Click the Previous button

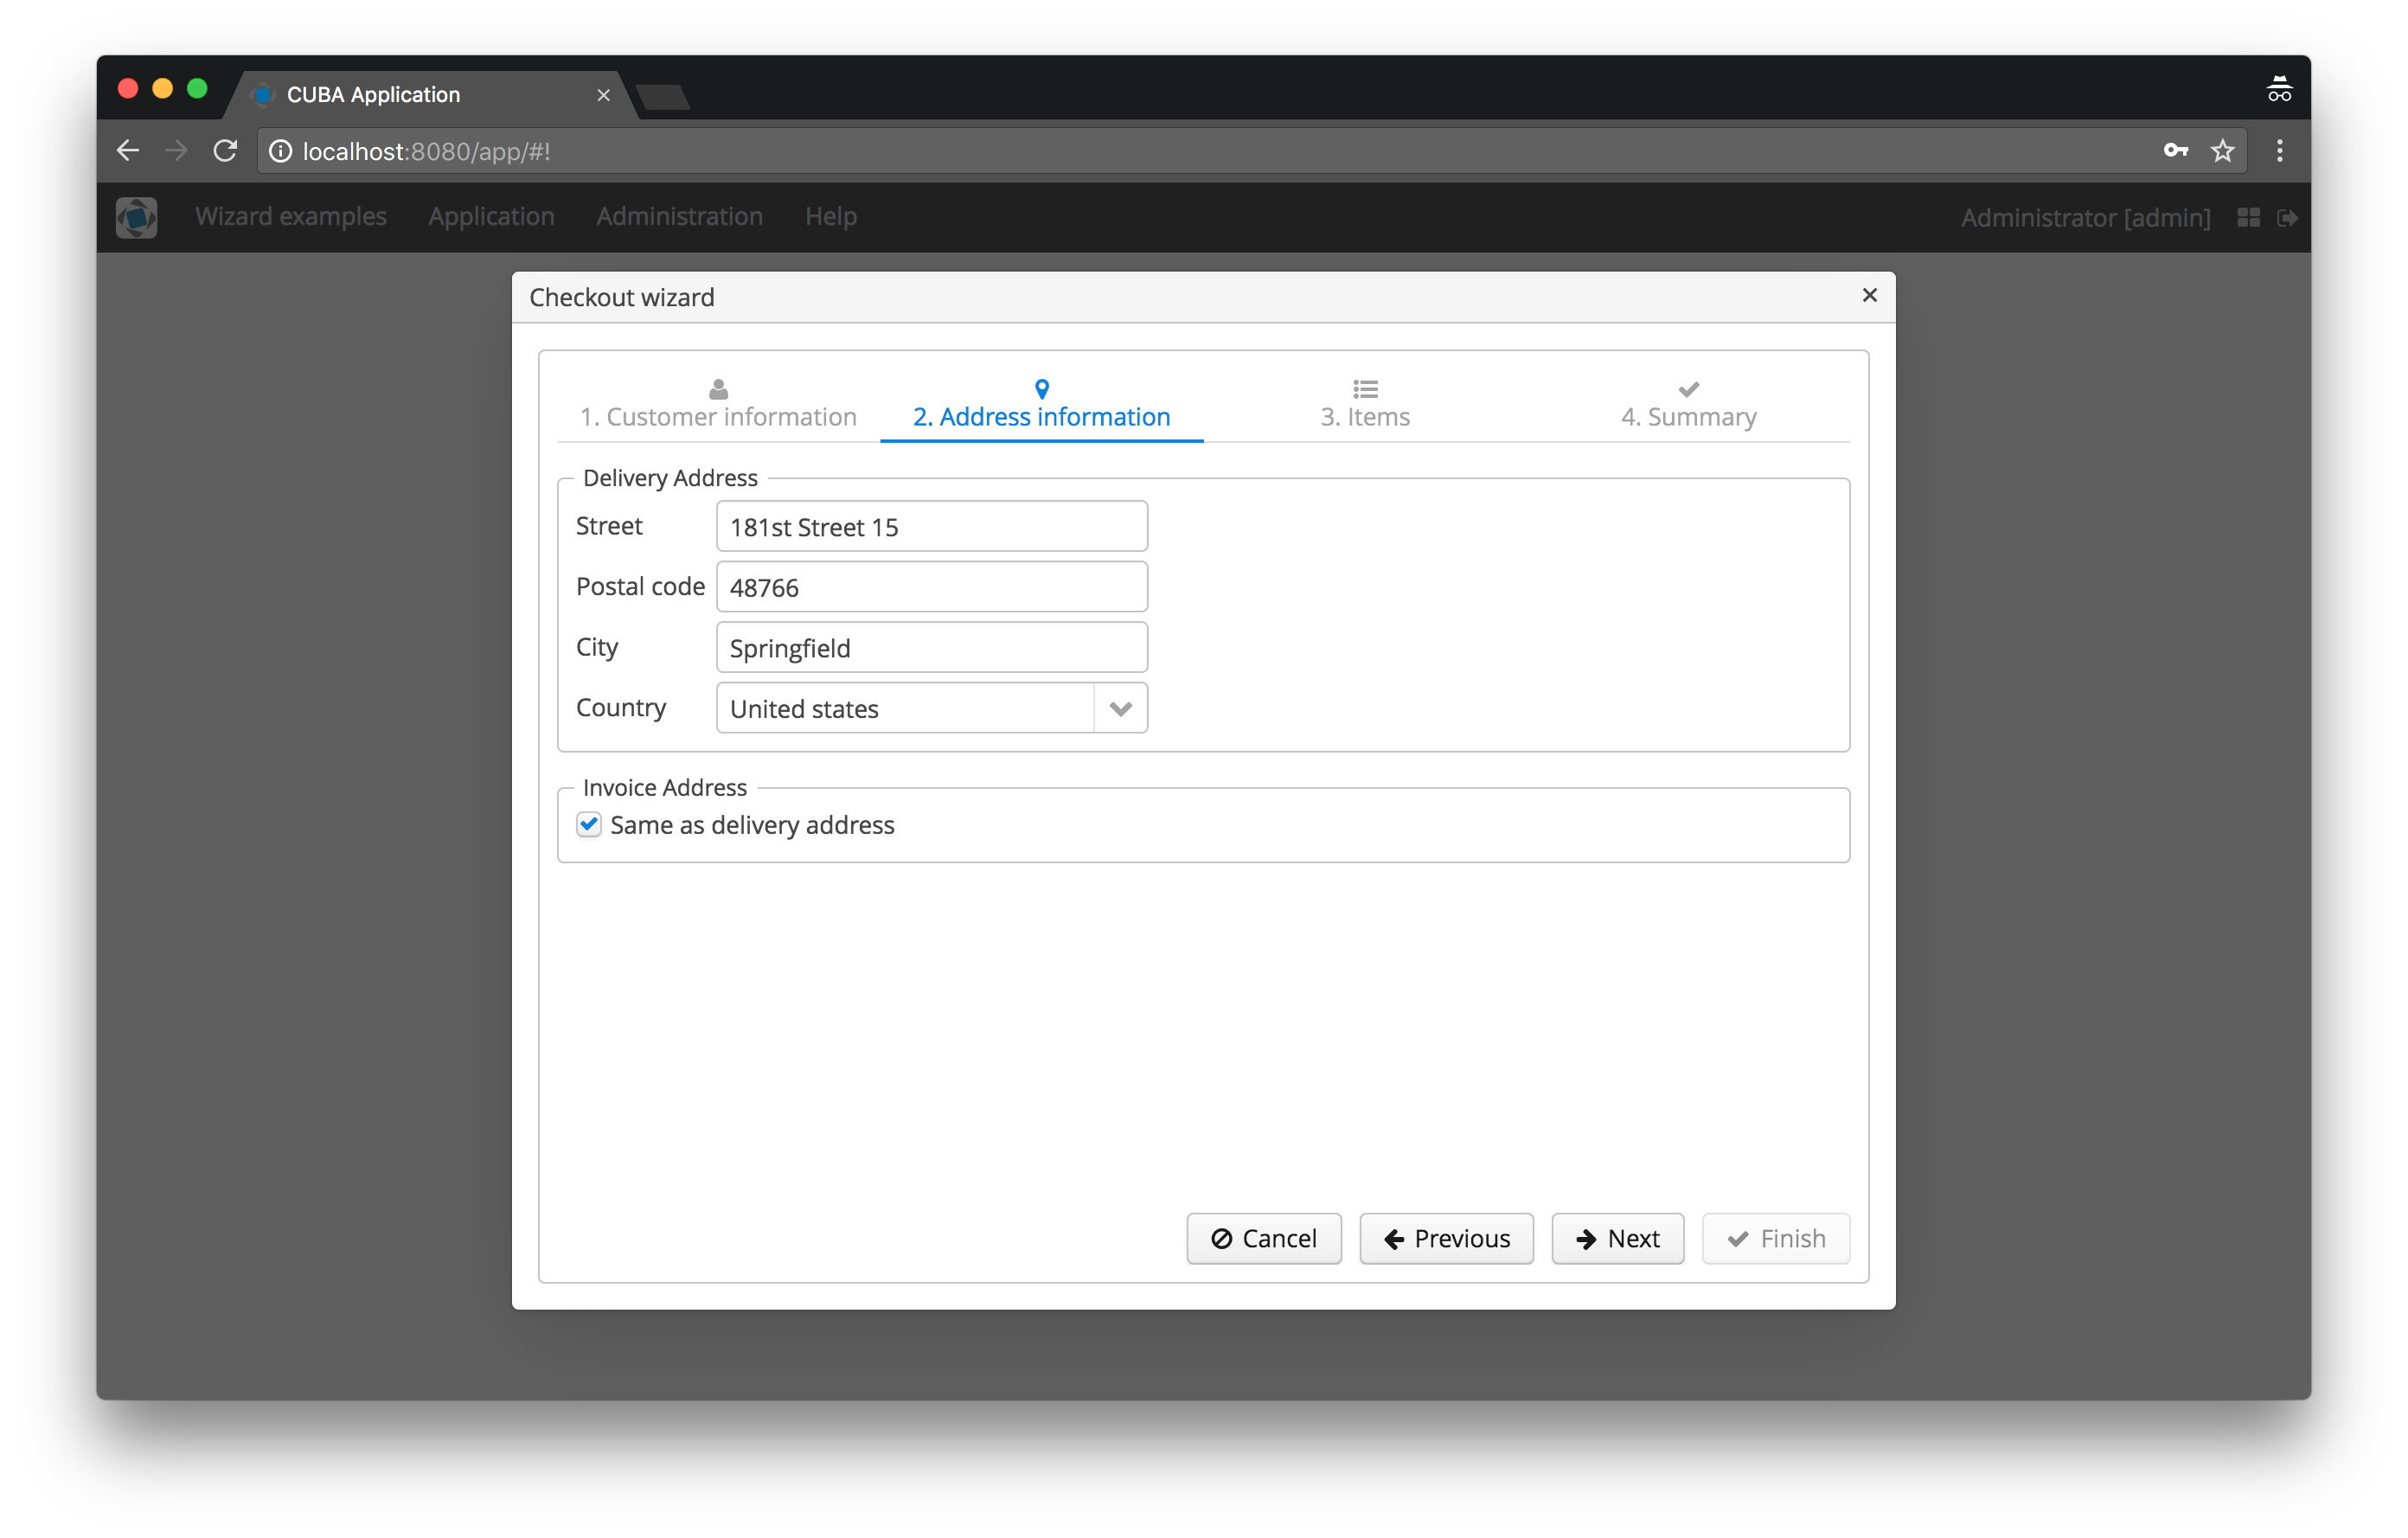point(1445,1238)
